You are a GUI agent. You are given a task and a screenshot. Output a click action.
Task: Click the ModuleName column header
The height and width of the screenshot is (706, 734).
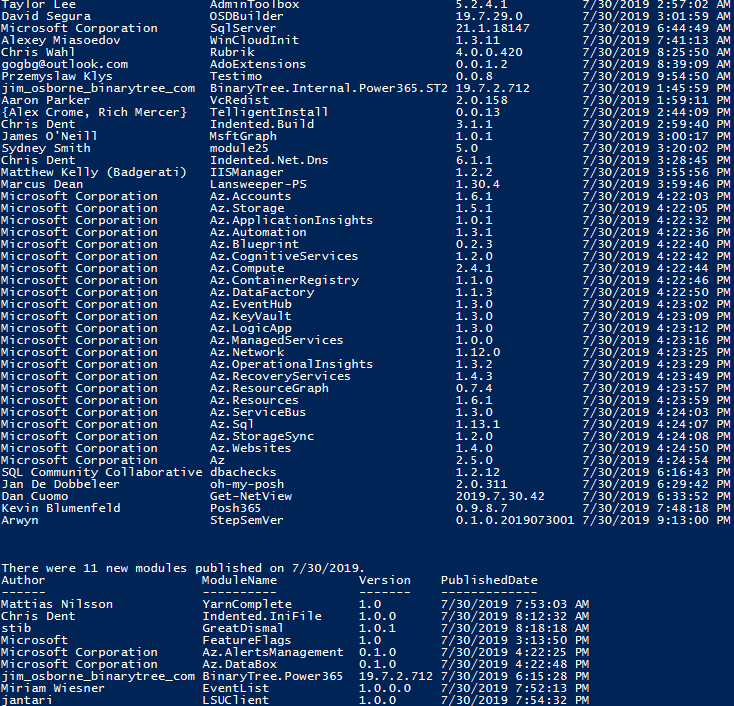point(239,580)
